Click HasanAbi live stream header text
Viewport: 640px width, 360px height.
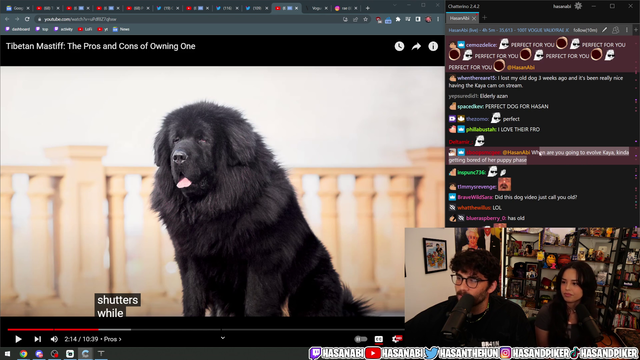(x=508, y=30)
